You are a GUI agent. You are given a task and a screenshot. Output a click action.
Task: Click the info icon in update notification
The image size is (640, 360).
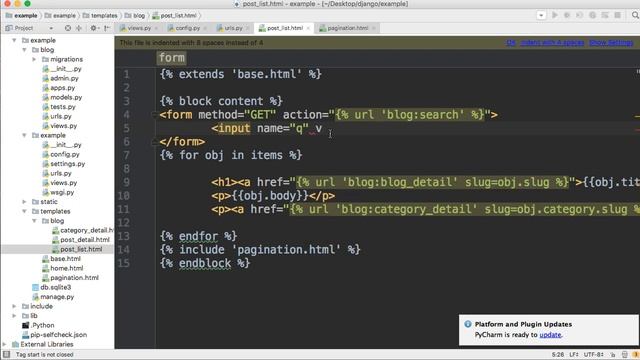[x=468, y=324]
